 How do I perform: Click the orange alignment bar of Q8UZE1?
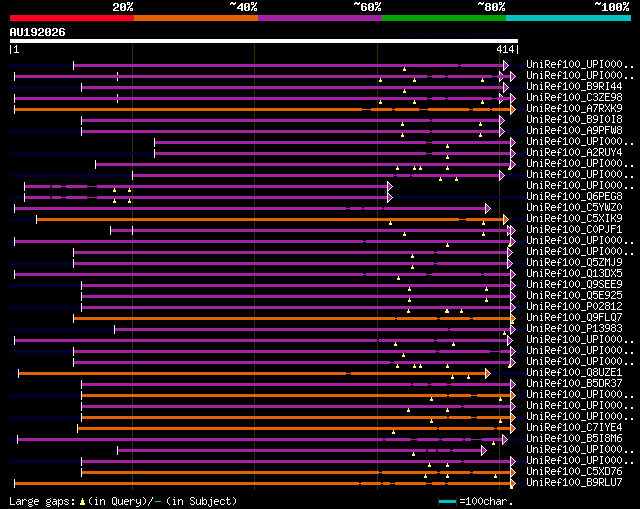(252, 373)
